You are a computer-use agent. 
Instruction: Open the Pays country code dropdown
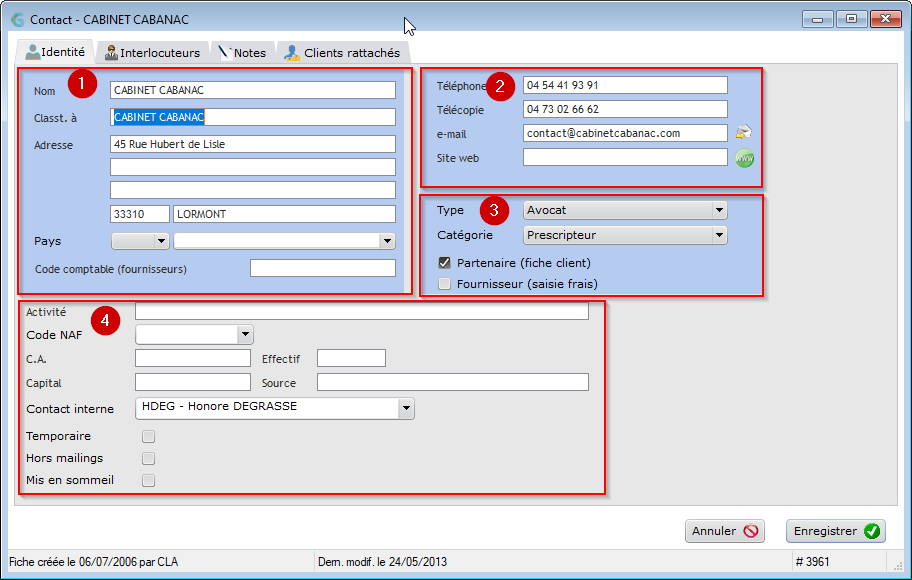[140, 241]
